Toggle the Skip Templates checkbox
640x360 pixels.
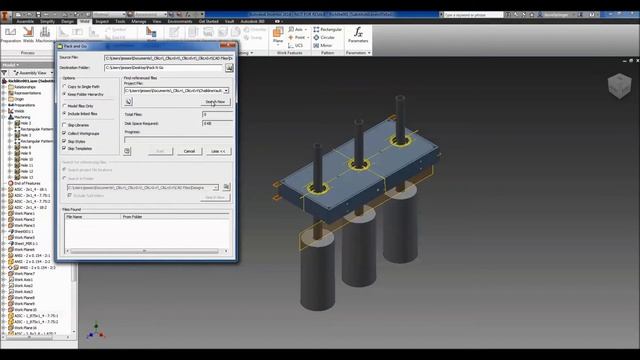[x=64, y=149]
